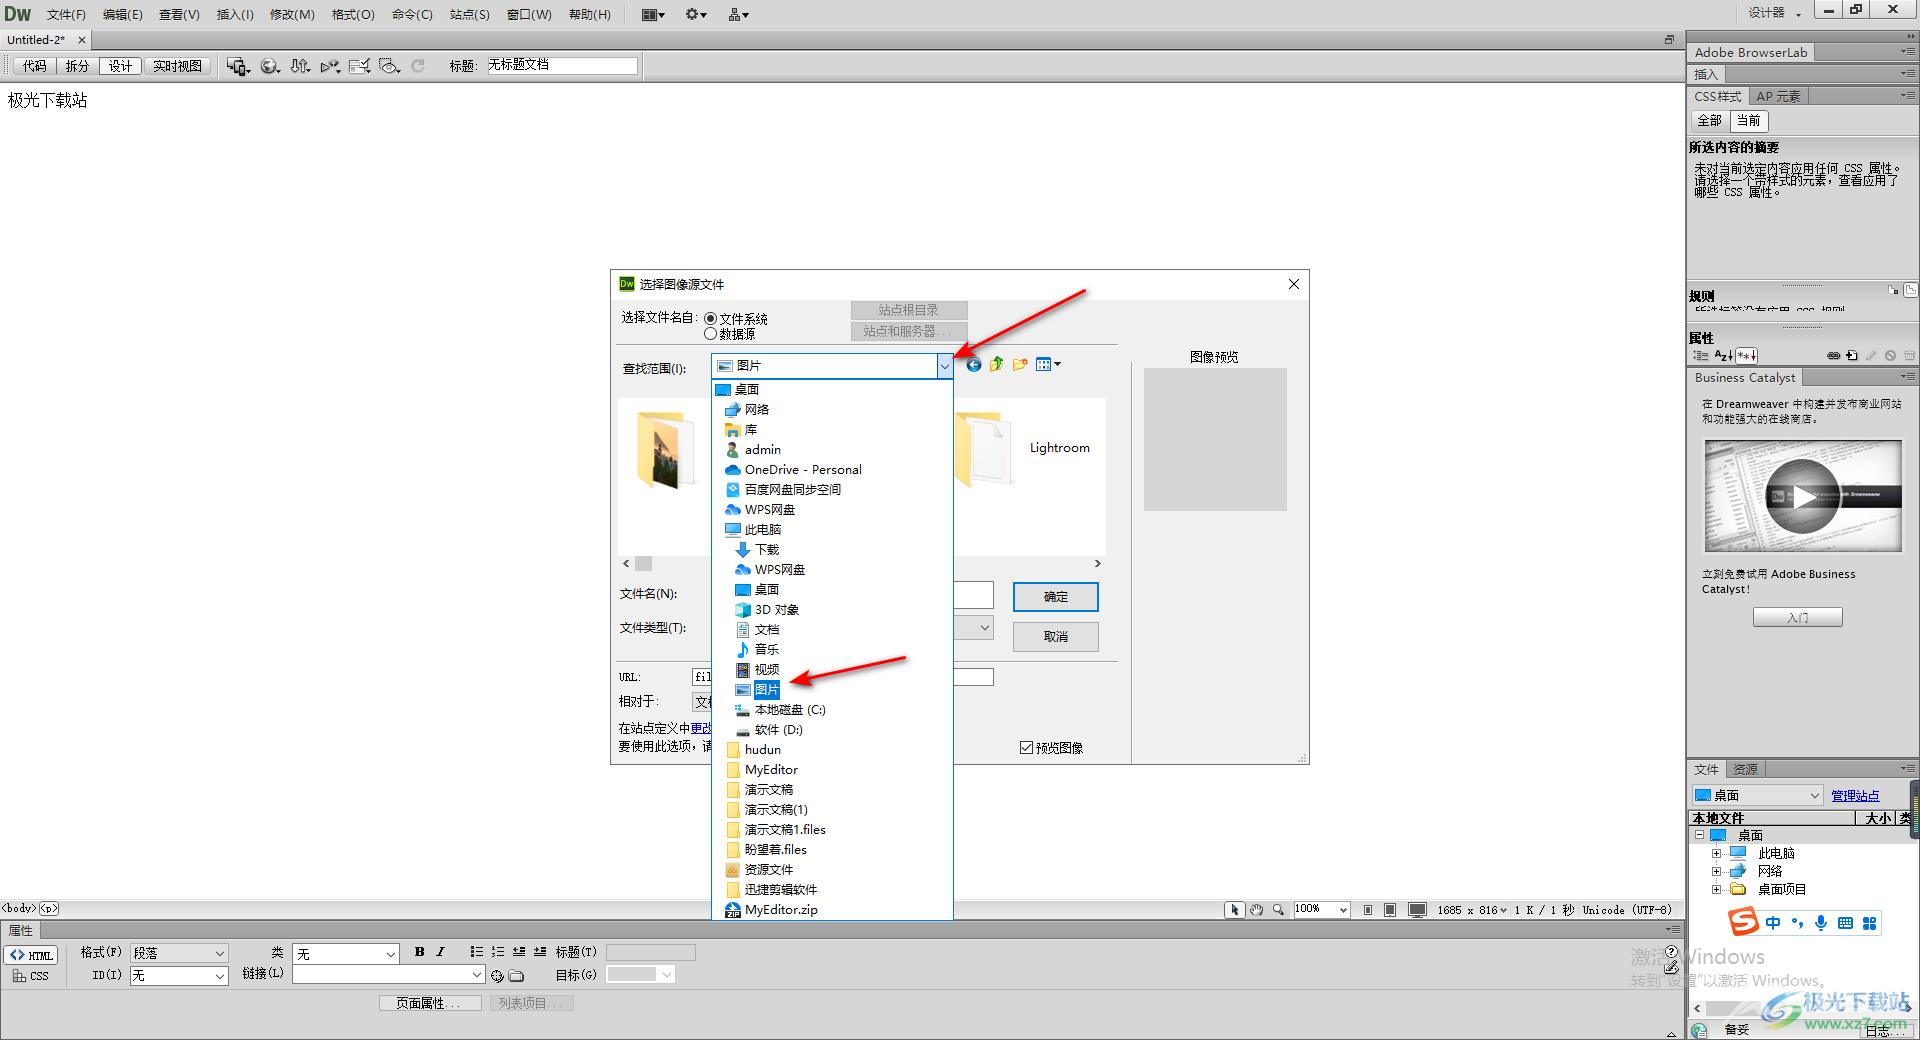This screenshot has width=1920, height=1040.
Task: Open the view menu icon in dialog
Action: [x=1048, y=365]
